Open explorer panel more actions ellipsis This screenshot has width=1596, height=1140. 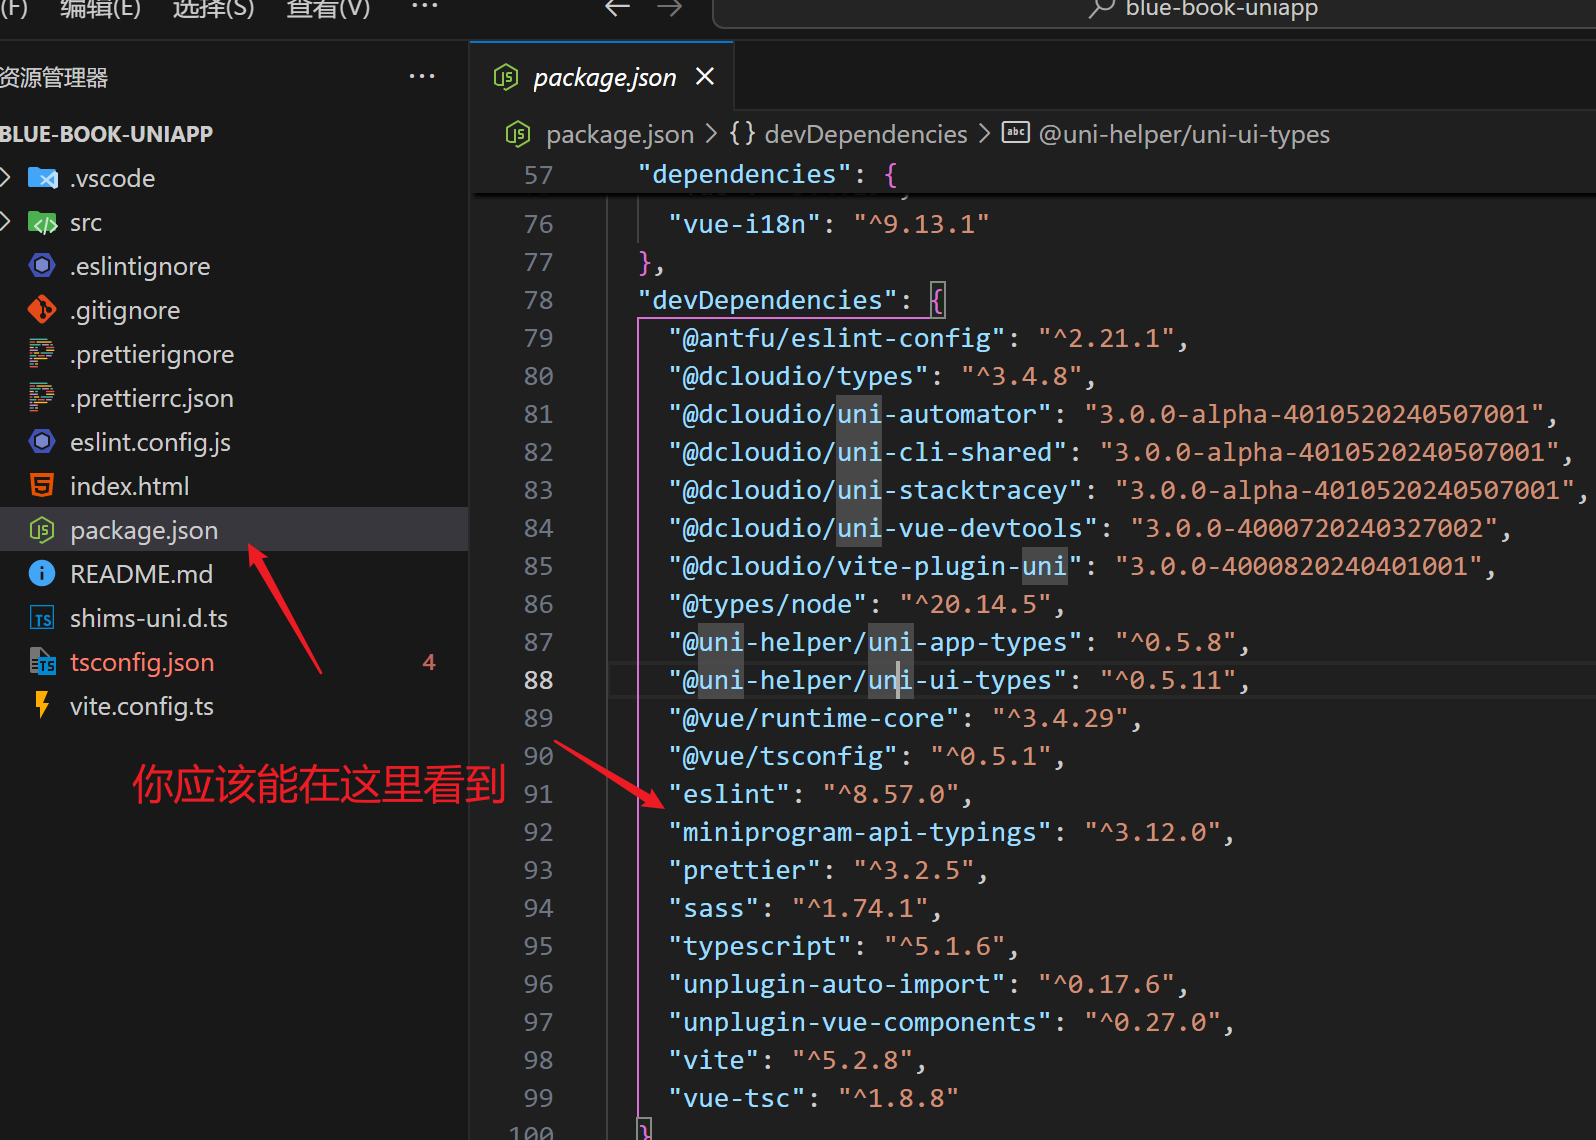pos(422,77)
